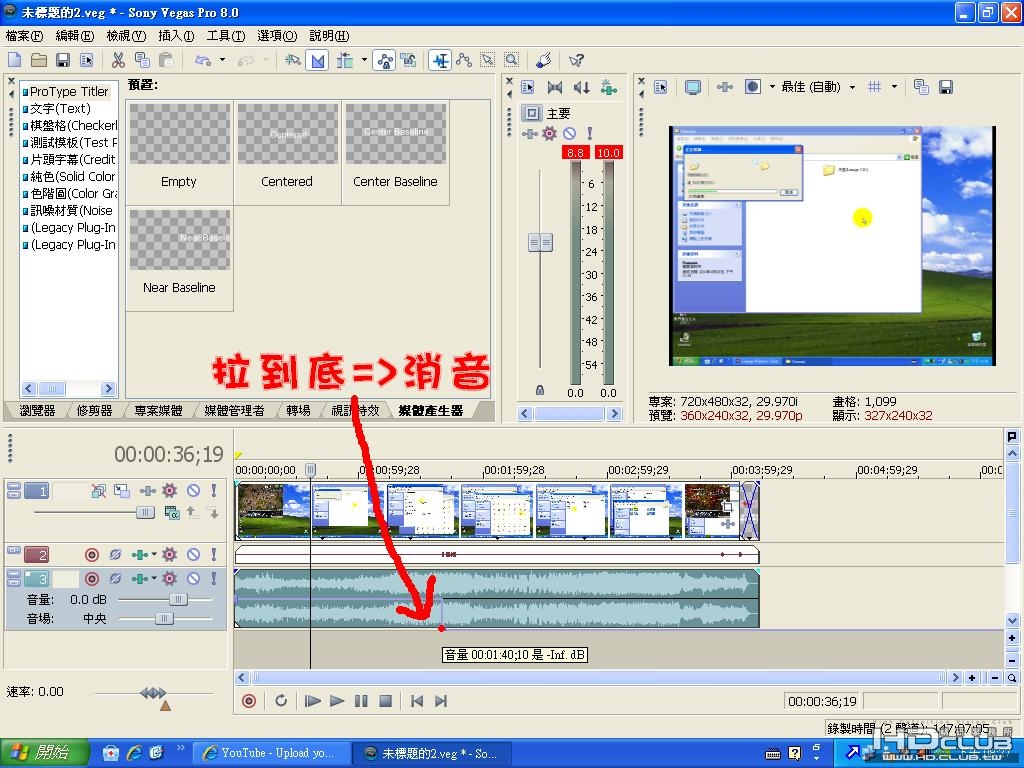Mute audio track 3
This screenshot has width=1024, height=768.
coord(193,578)
